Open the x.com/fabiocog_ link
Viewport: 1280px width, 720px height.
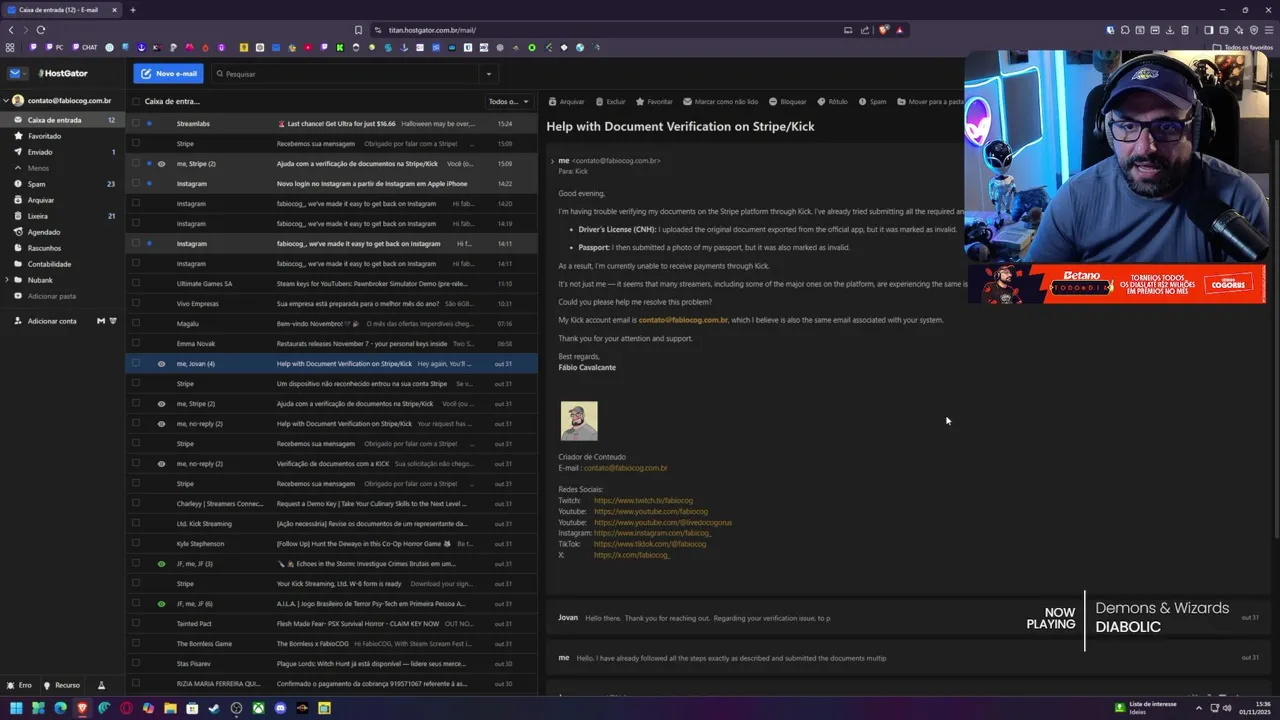tap(632, 555)
